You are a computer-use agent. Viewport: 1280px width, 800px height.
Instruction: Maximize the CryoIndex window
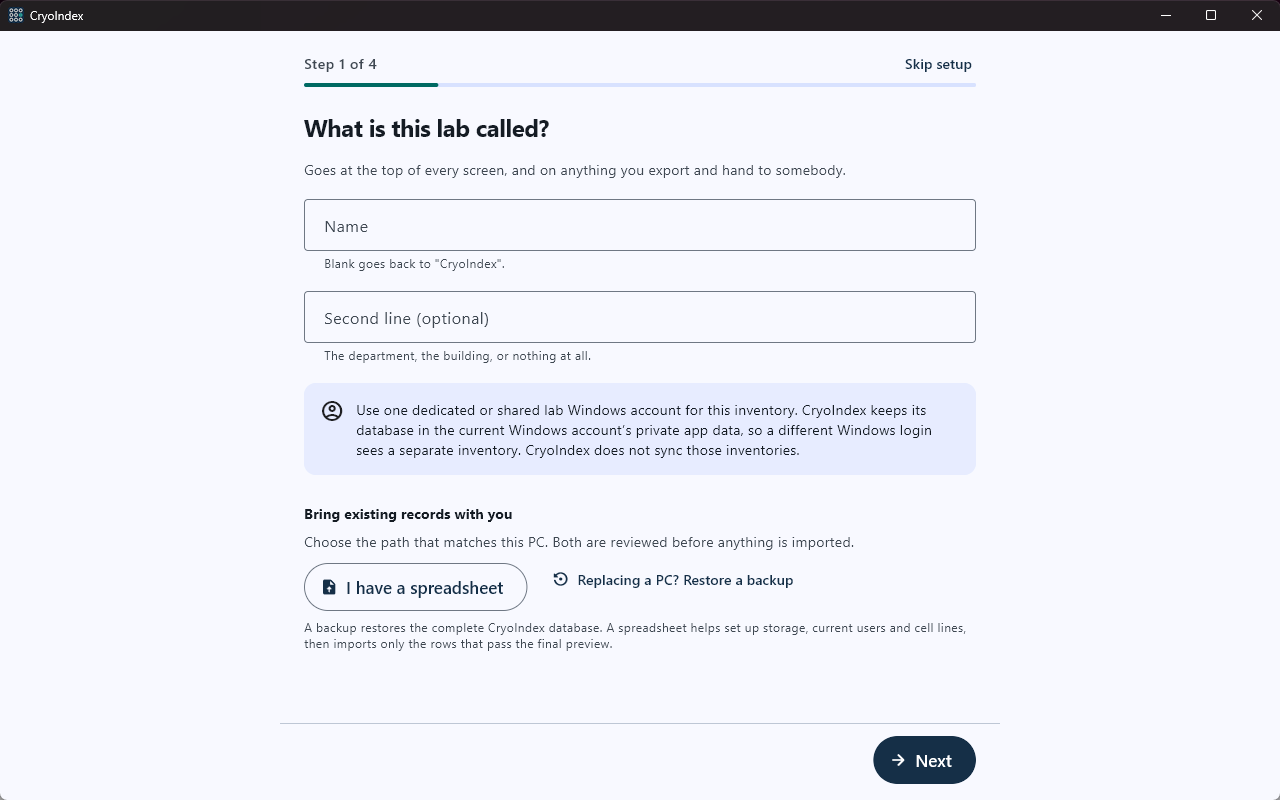click(x=1211, y=15)
